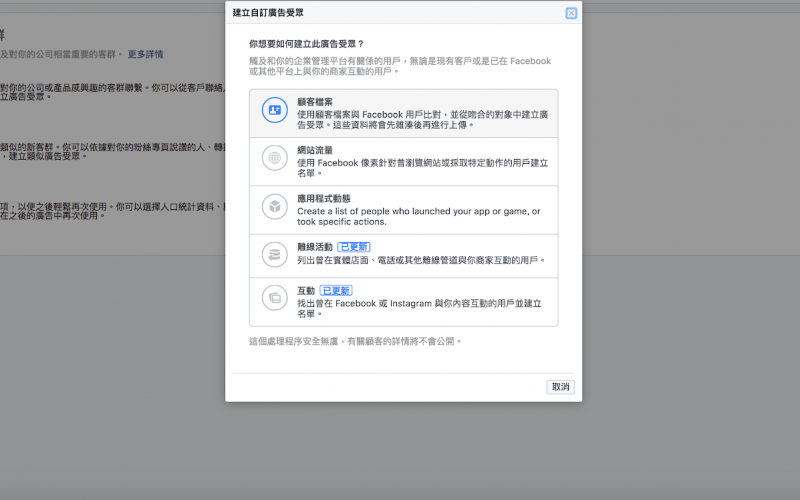
Task: Click 已更新 badge next to 離線活動
Action: coord(354,247)
